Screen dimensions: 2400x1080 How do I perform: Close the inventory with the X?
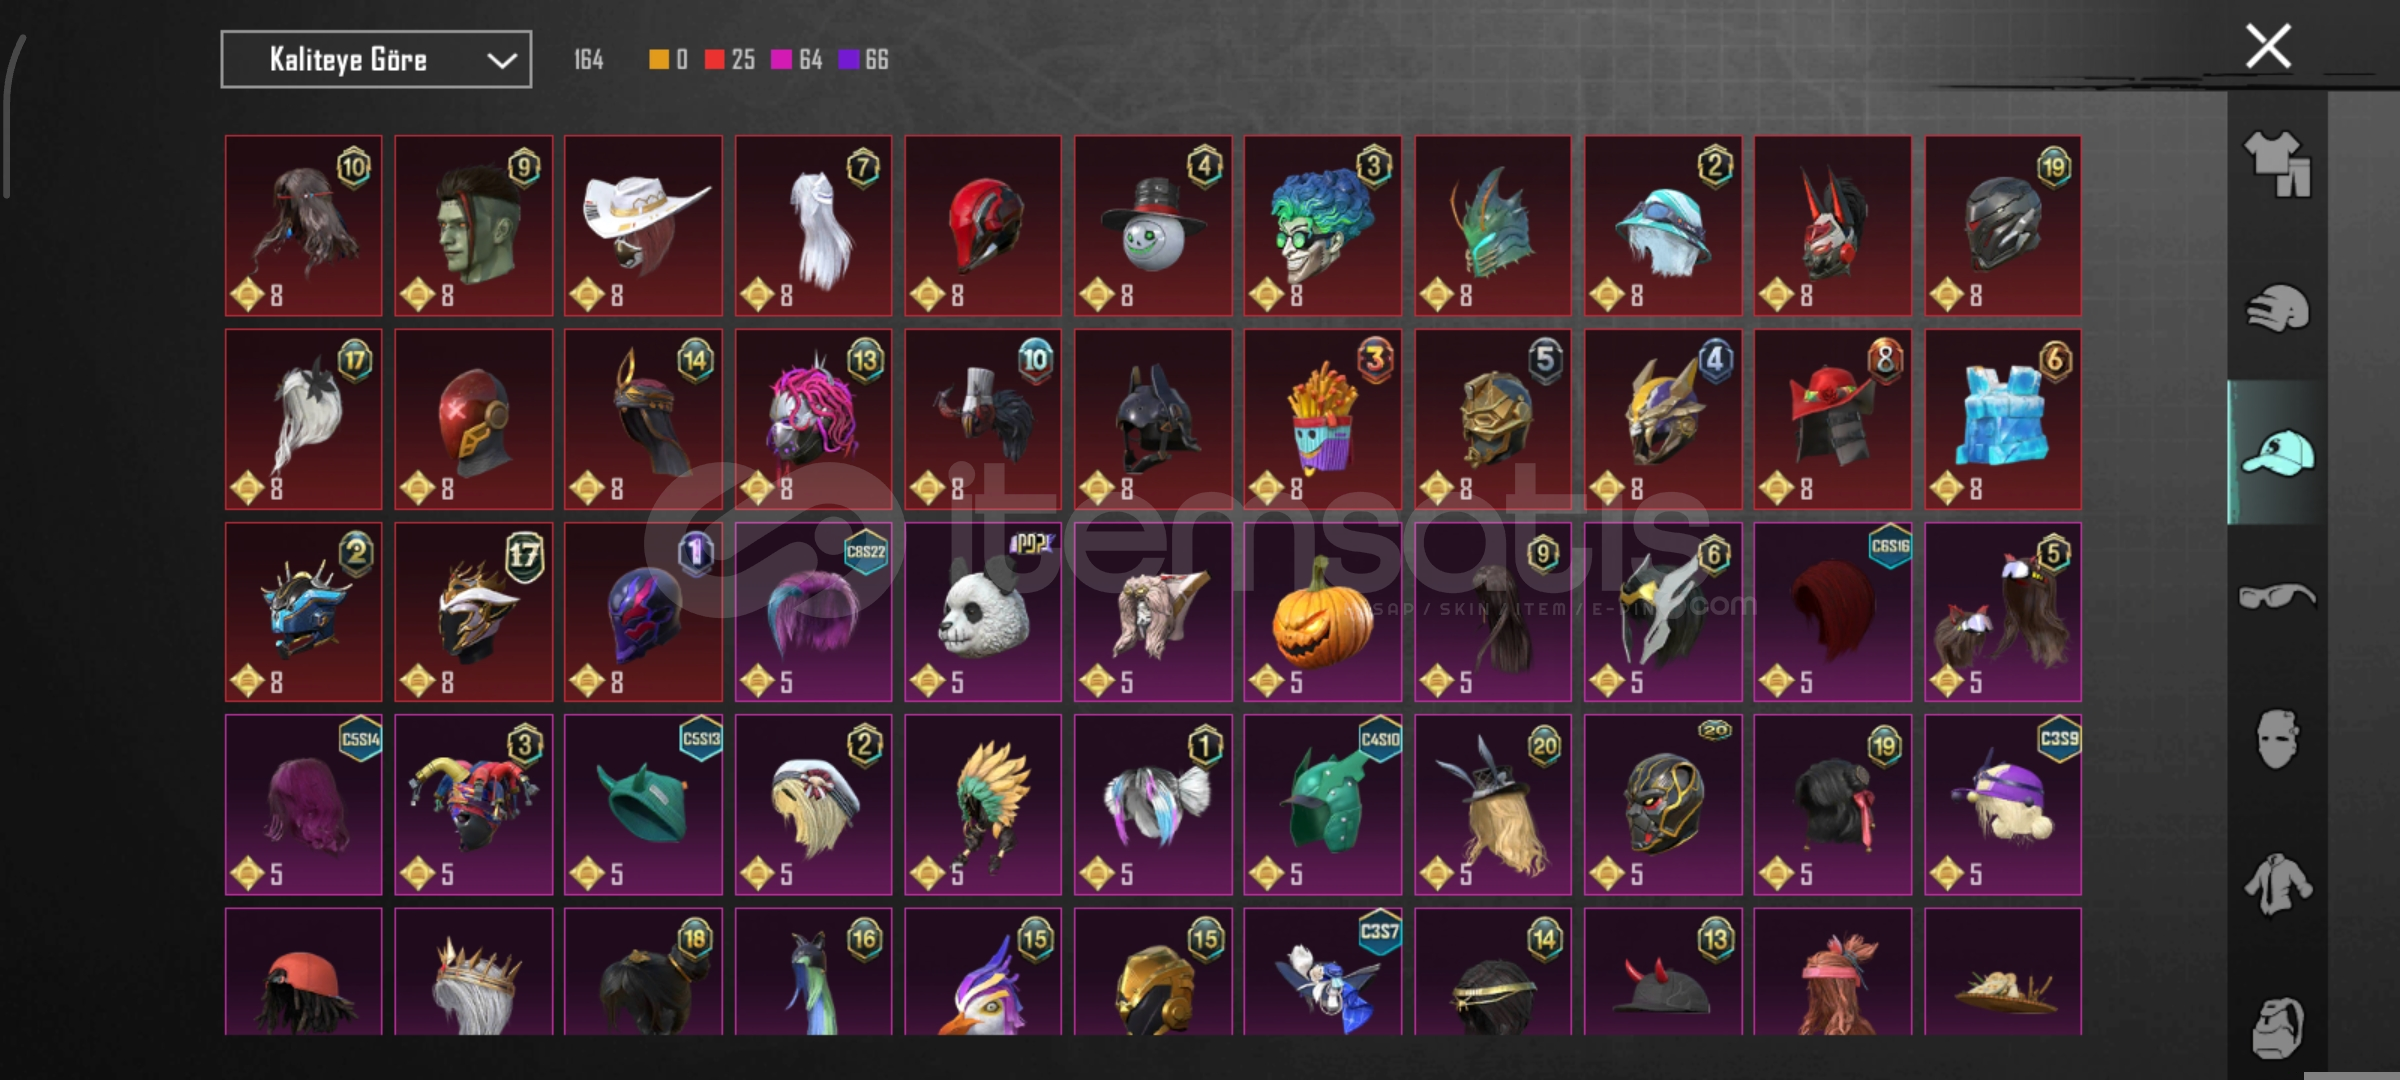[2268, 47]
